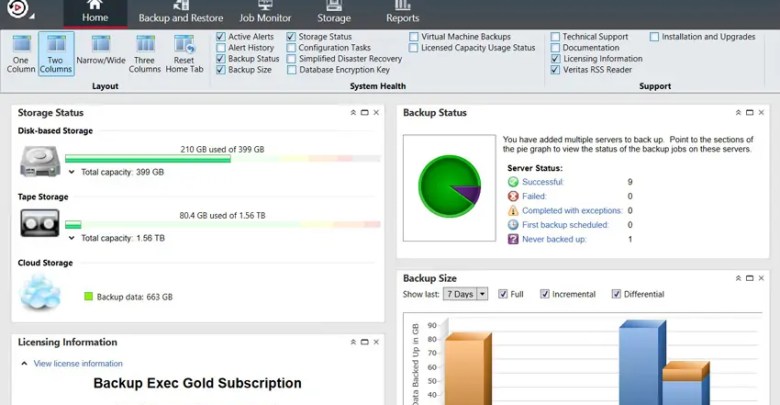This screenshot has width=780, height=405.
Task: Expand tape total capacity 1.56 TB details
Action: click(72, 238)
